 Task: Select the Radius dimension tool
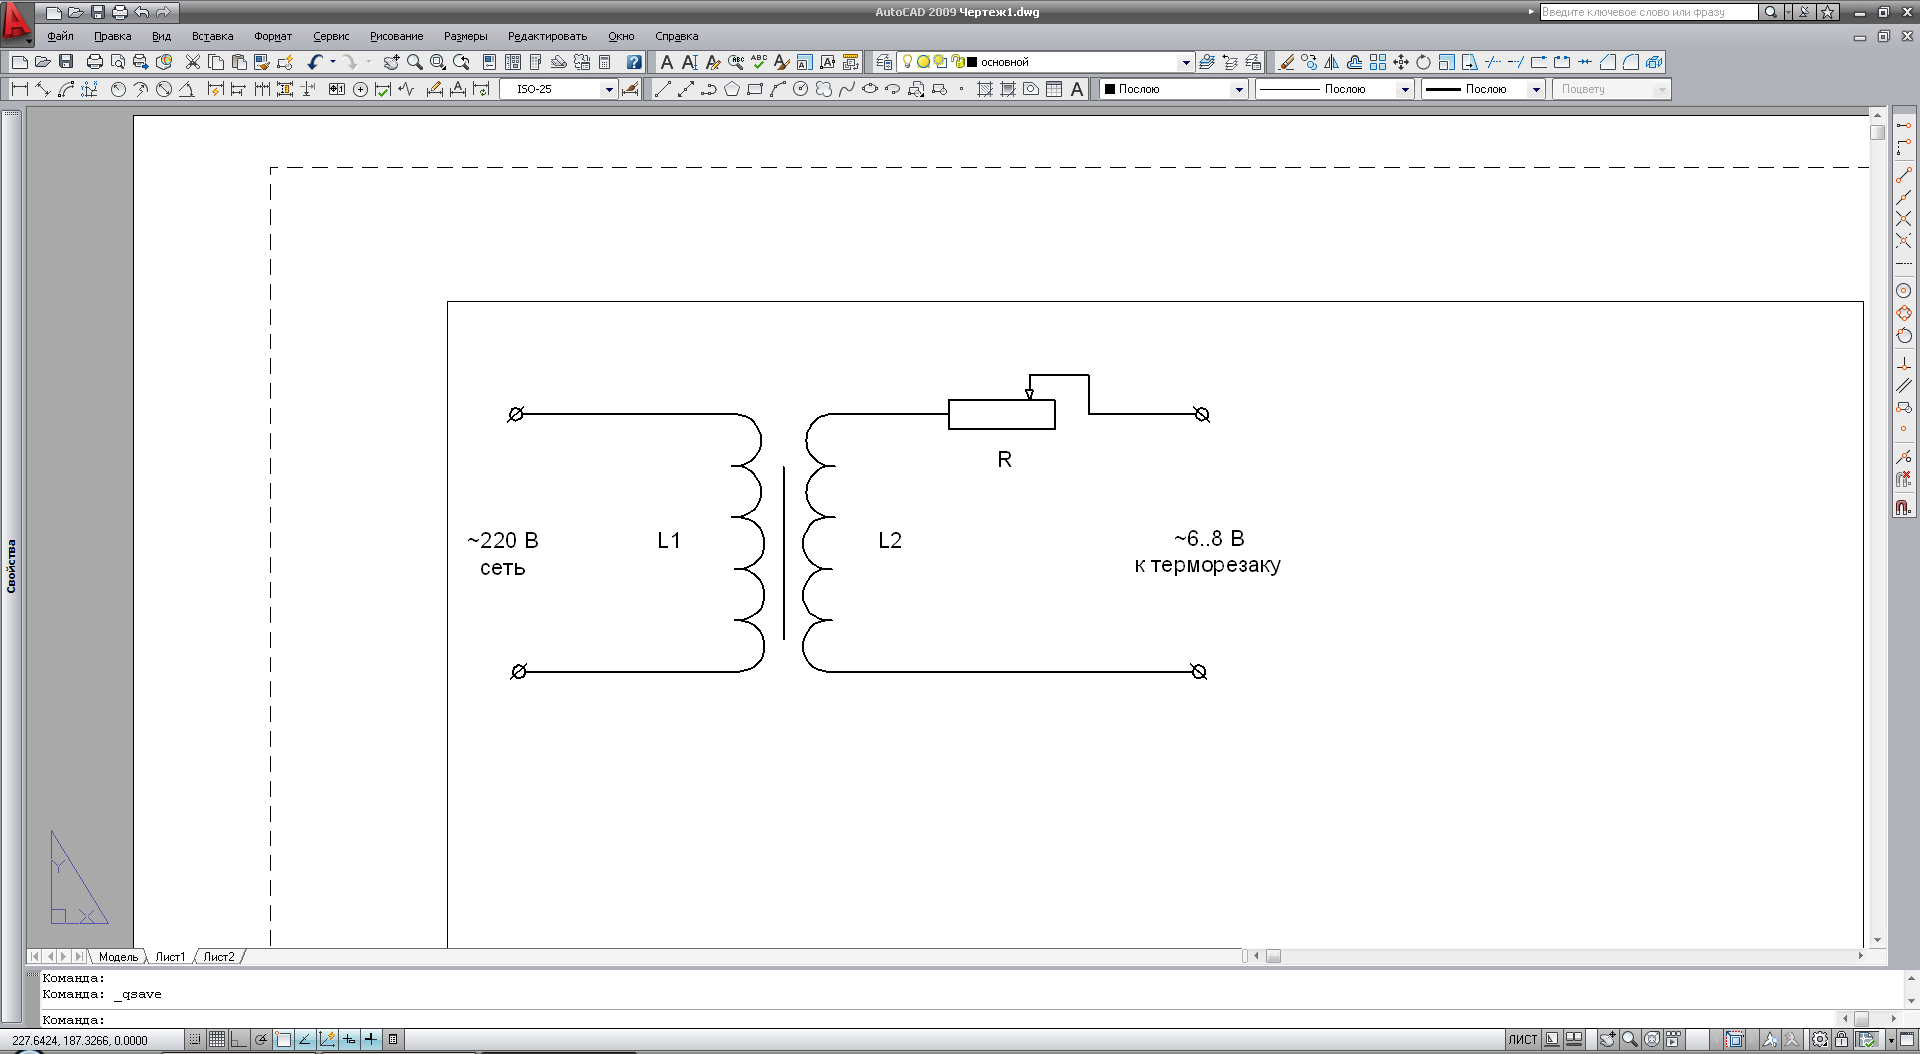(x=118, y=89)
